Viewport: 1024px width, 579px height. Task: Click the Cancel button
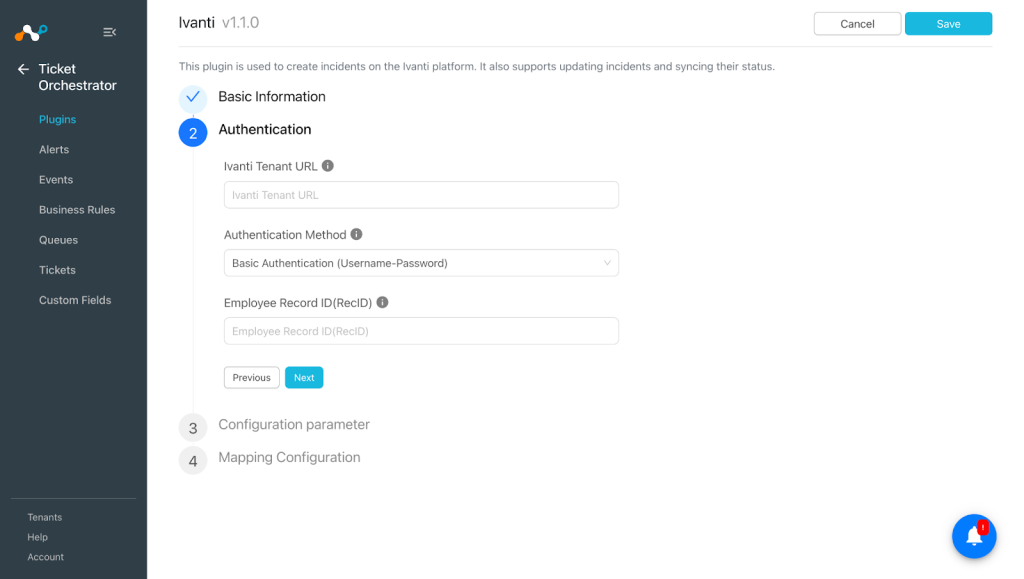(x=857, y=23)
